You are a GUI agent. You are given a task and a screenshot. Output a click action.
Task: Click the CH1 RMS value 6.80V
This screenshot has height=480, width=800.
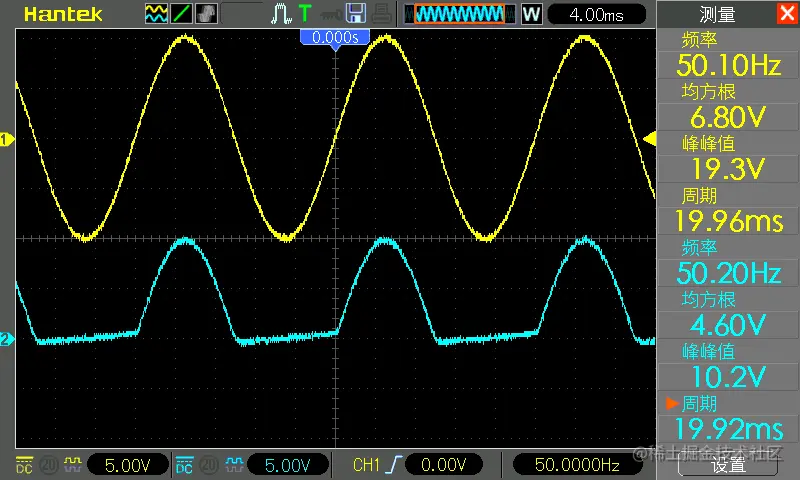click(728, 117)
